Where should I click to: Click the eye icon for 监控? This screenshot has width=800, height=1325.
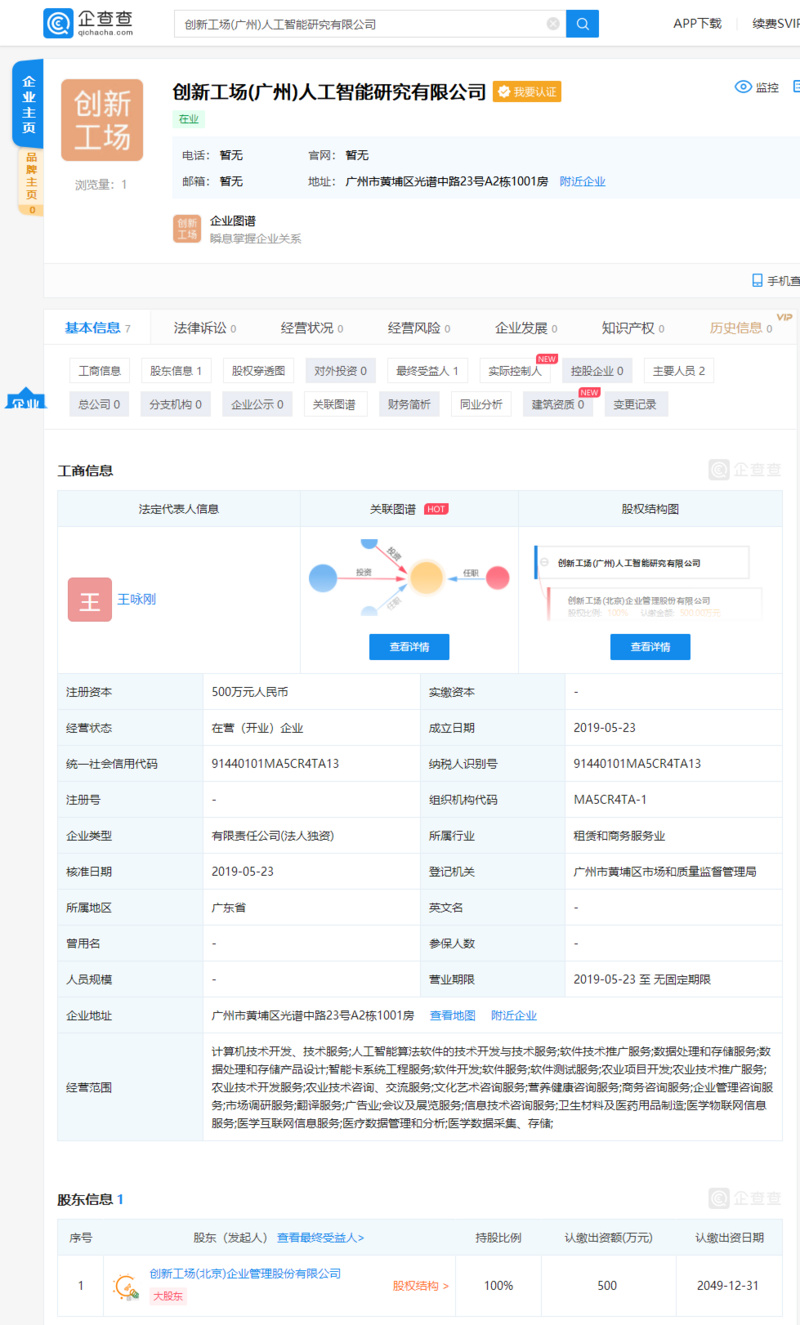pyautogui.click(x=743, y=87)
